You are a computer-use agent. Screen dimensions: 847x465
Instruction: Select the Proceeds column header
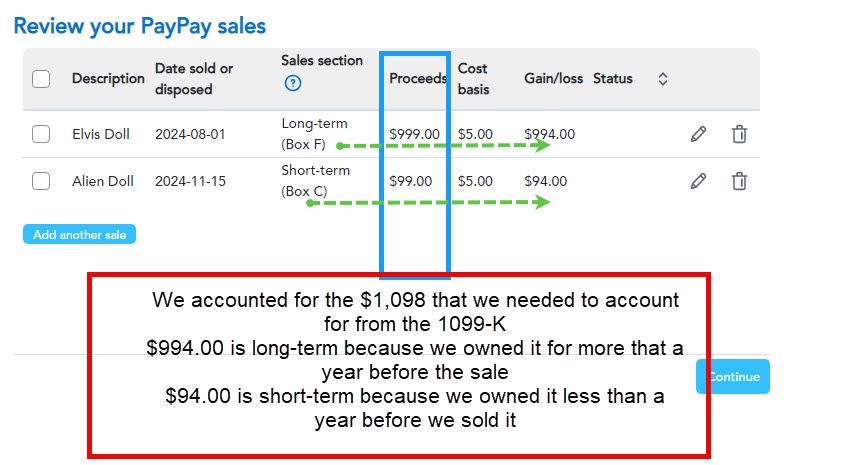click(x=418, y=78)
